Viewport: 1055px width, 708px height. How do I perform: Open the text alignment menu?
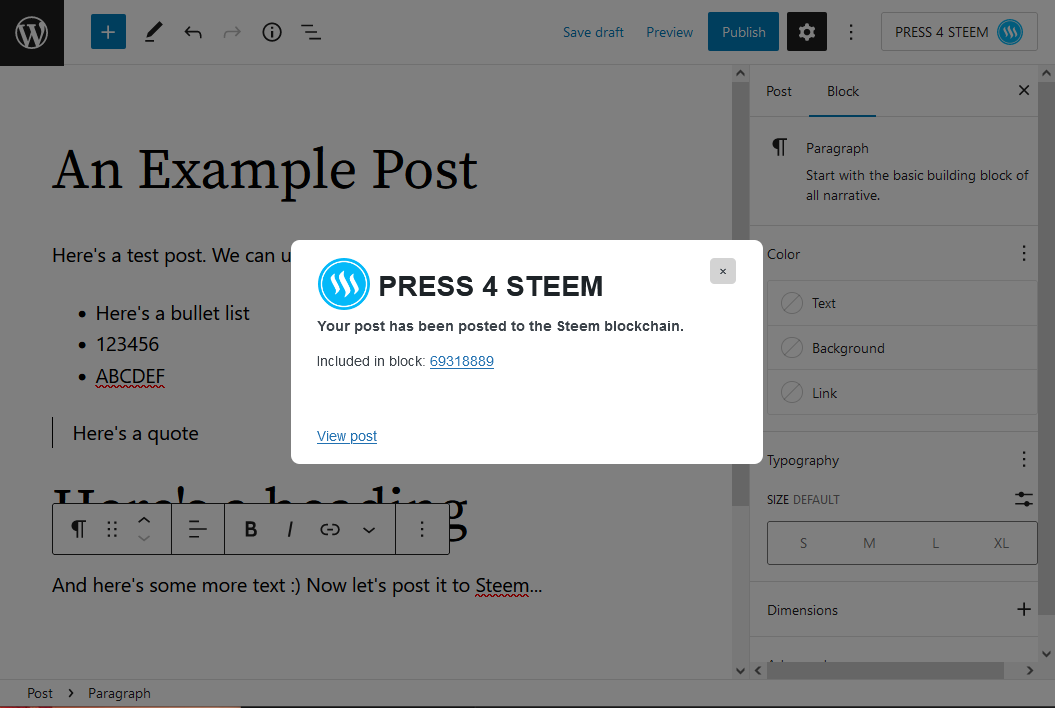click(x=198, y=530)
